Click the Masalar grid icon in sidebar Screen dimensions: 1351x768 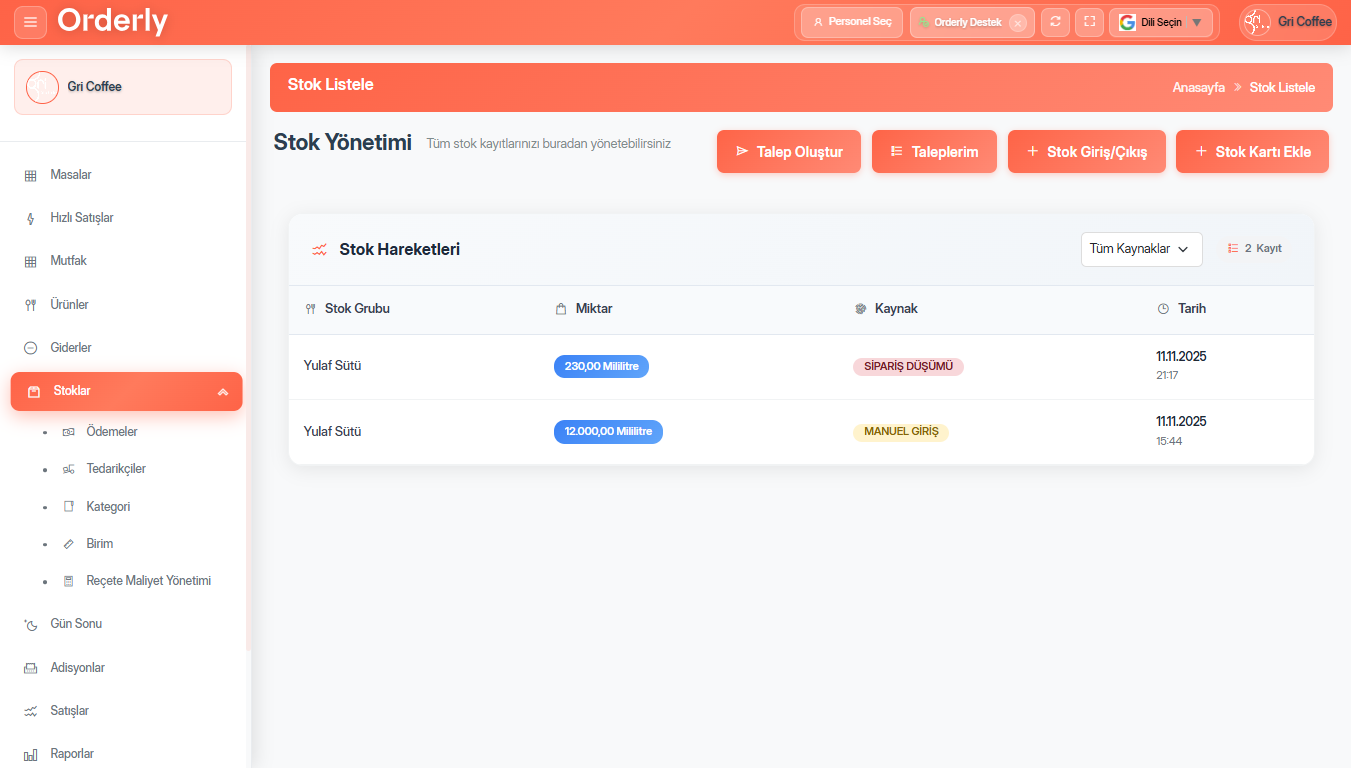pos(30,175)
